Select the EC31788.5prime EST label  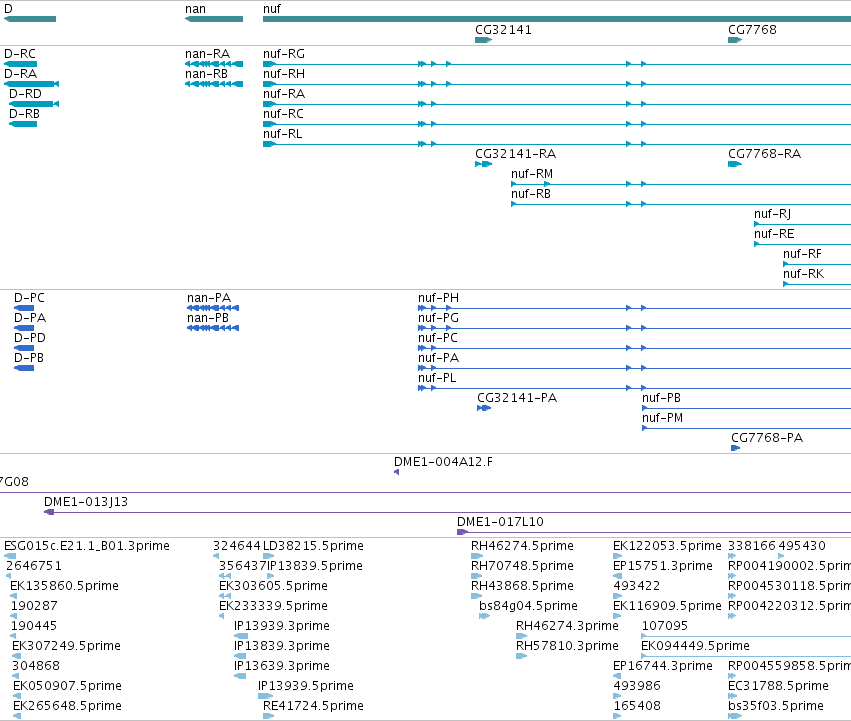[778, 686]
